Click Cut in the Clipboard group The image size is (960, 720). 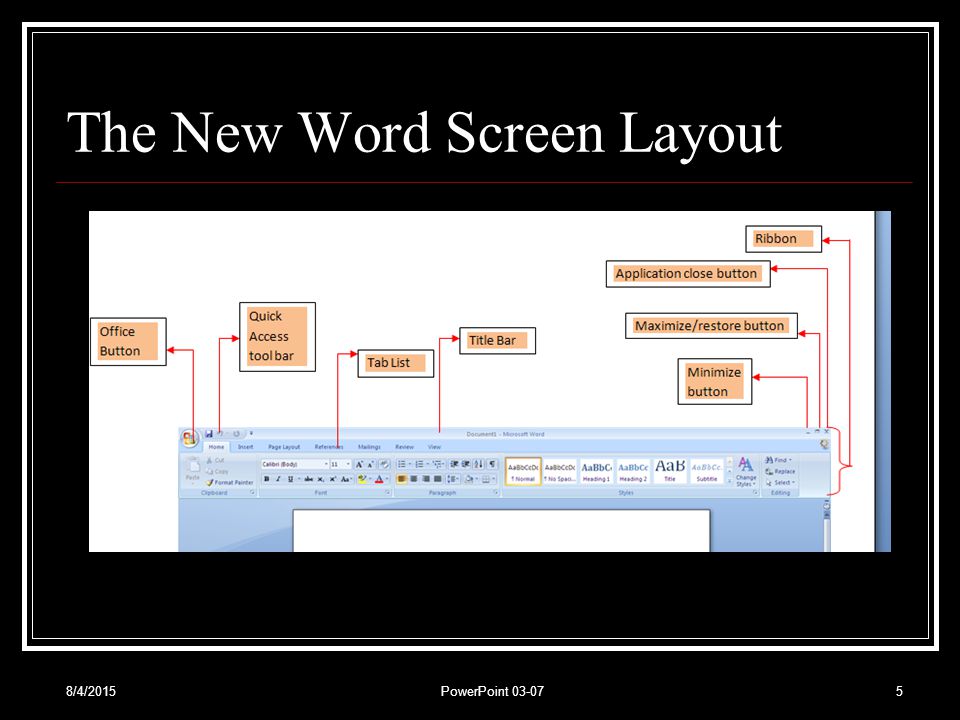coord(216,460)
